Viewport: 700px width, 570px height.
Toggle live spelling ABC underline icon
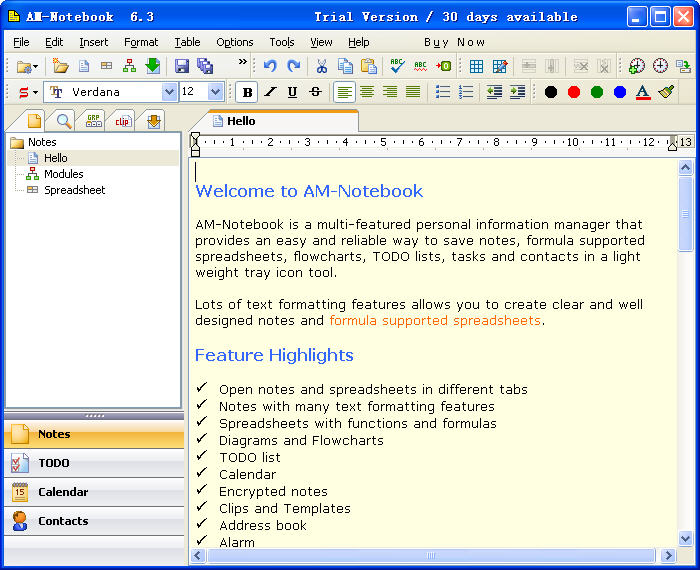[420, 66]
